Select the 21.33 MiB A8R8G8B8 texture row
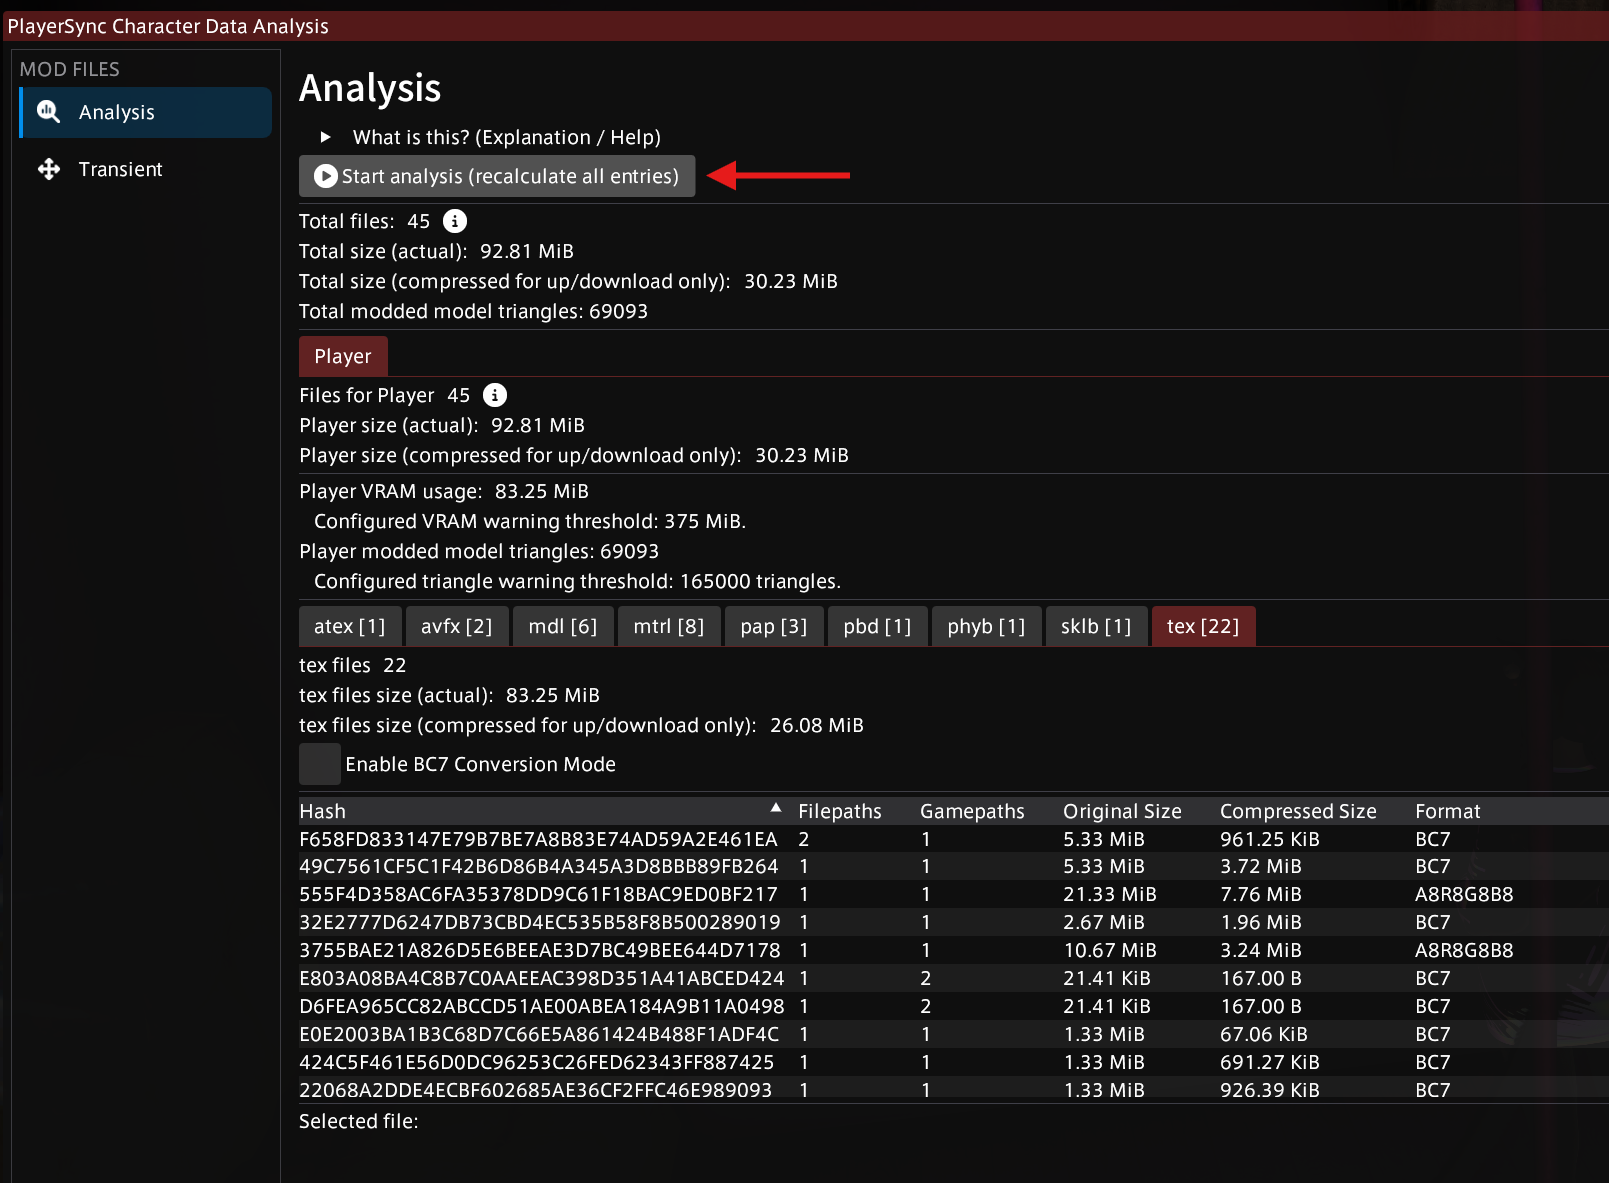 click(x=538, y=894)
